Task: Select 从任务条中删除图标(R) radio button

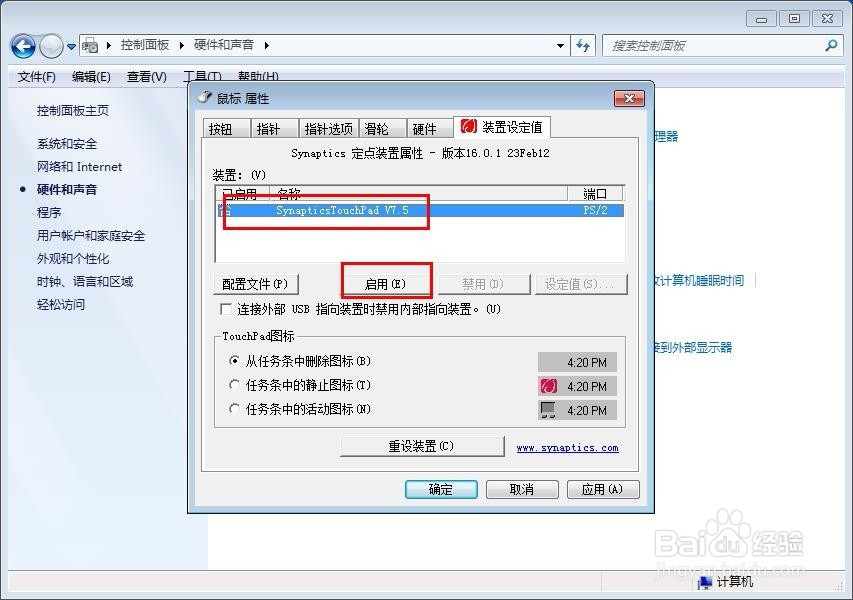Action: 234,361
